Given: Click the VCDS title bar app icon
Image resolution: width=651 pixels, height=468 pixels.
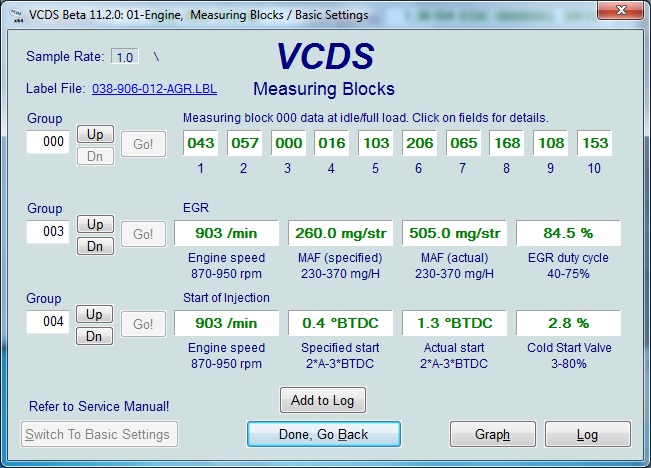Looking at the screenshot, I should point(17,15).
